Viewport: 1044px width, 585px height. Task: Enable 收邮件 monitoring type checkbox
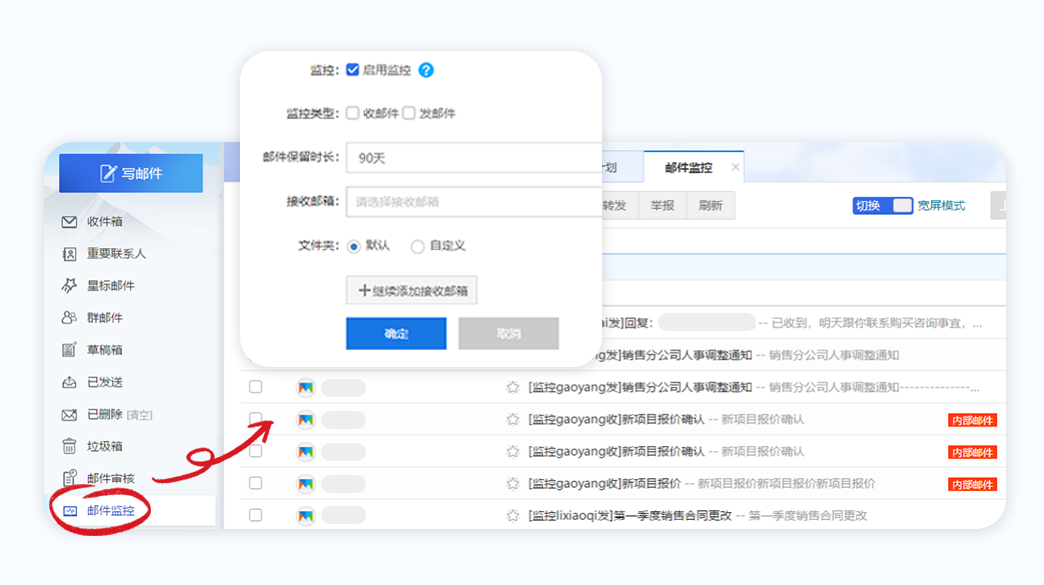[x=353, y=113]
